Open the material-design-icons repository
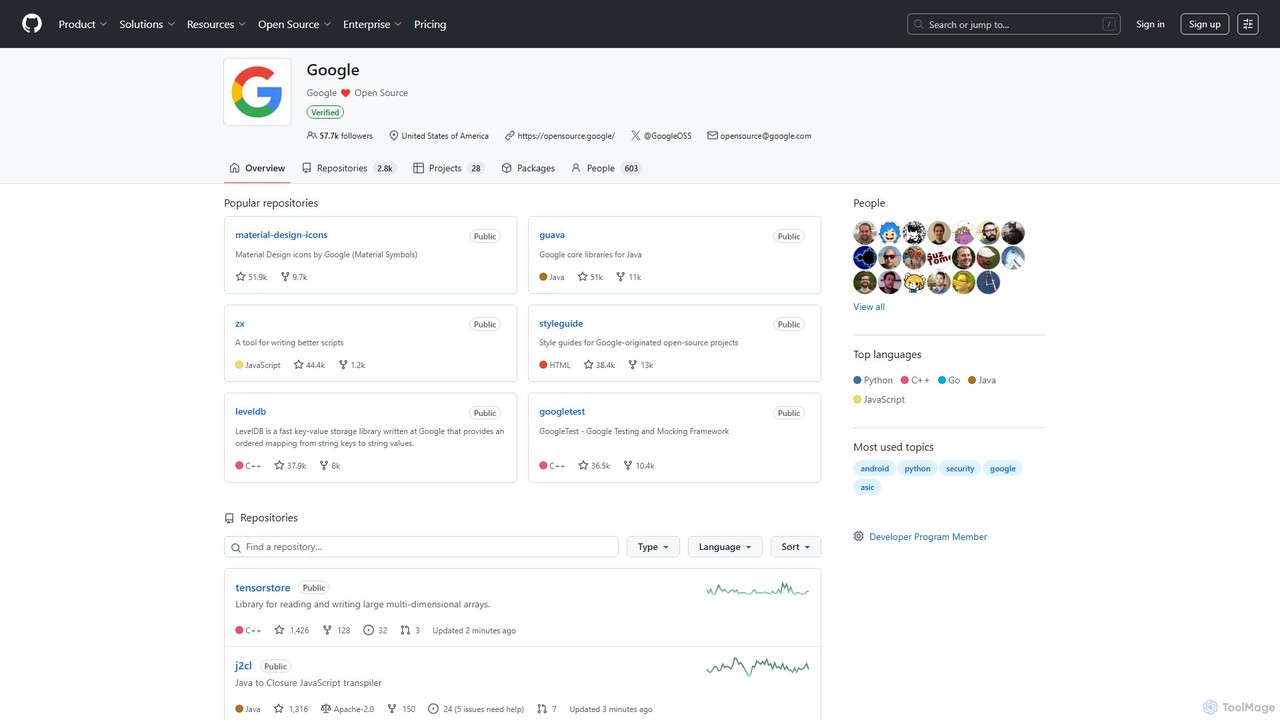This screenshot has height=720, width=1280. (281, 235)
